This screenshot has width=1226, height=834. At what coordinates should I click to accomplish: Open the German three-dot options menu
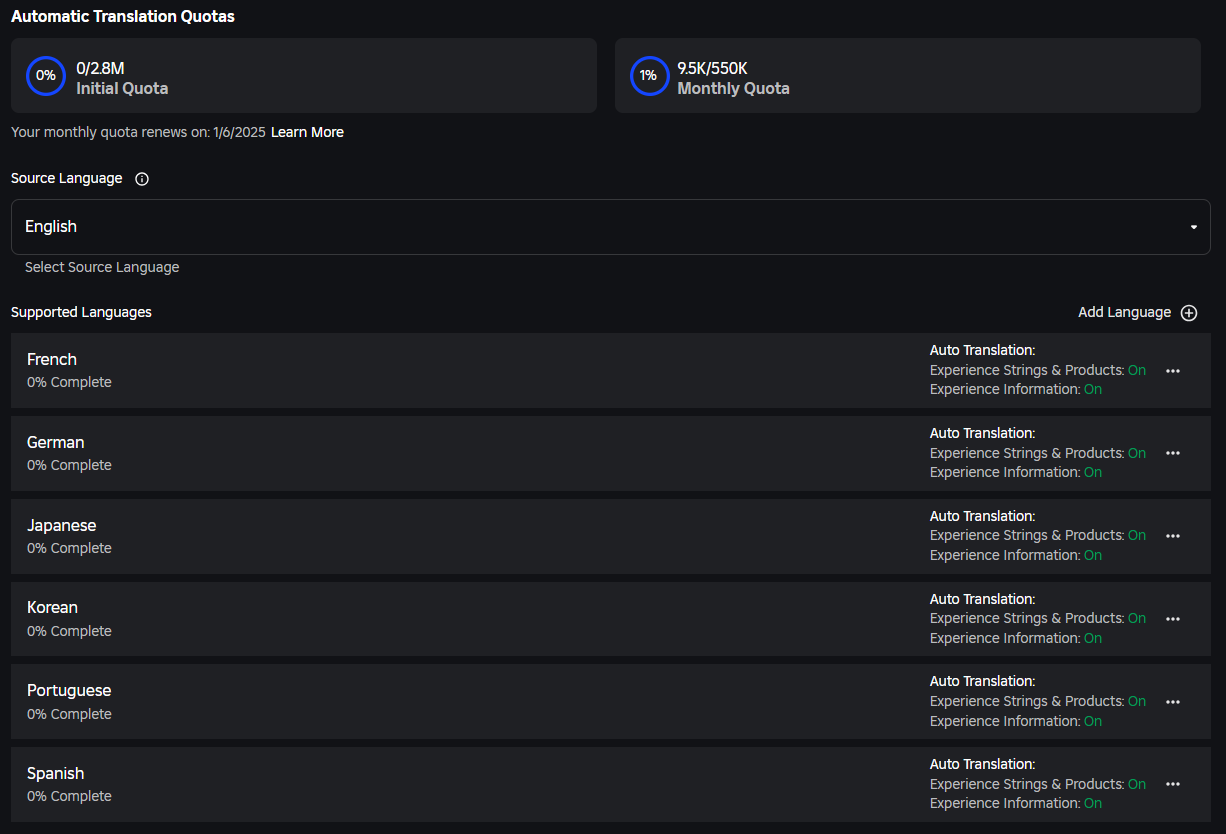(x=1173, y=453)
